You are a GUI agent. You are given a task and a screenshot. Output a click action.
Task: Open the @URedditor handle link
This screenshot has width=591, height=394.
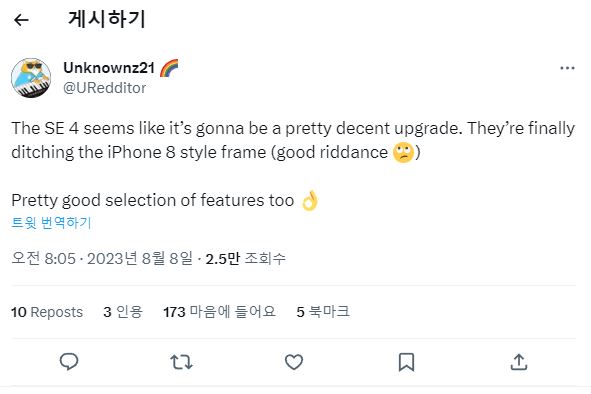click(104, 88)
